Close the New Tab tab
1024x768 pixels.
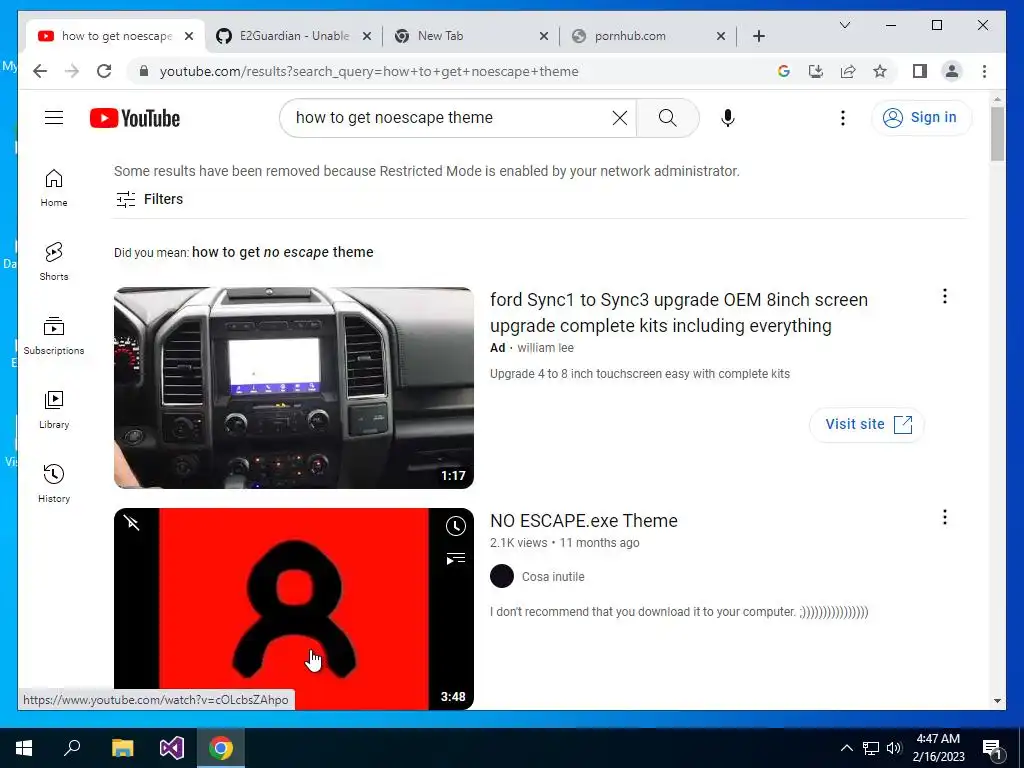(543, 36)
